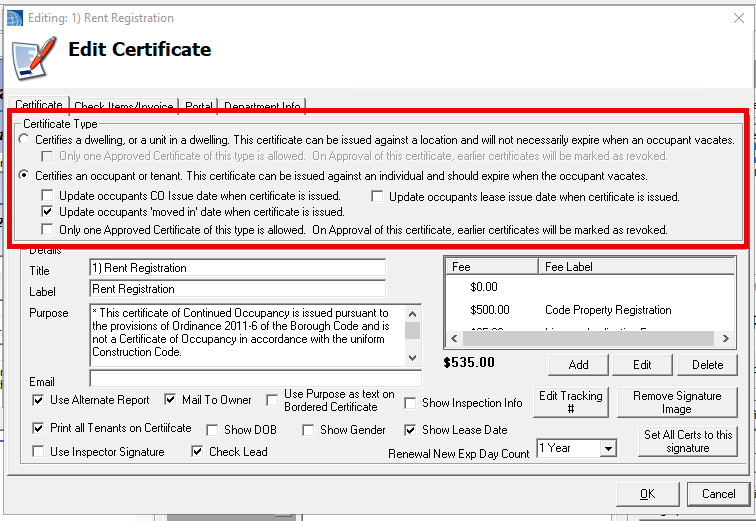Enable the Show Inspection Info checkbox
The height and width of the screenshot is (521, 756).
411,403
